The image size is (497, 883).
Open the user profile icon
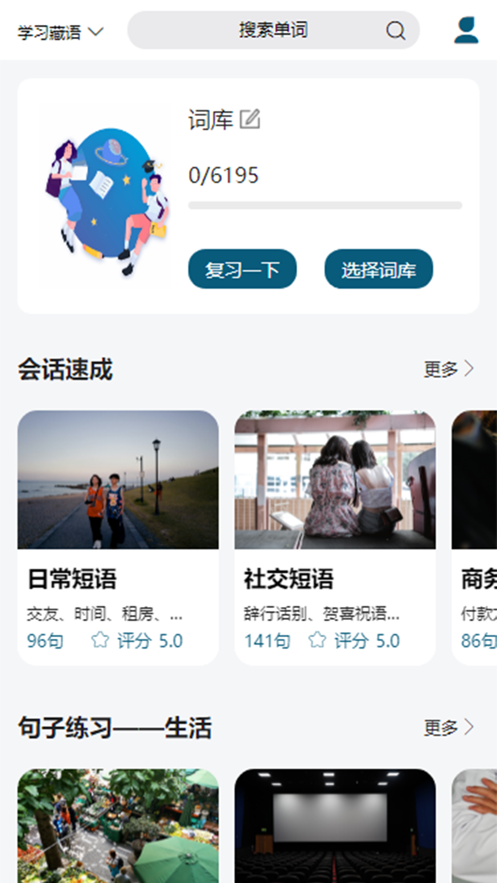(x=467, y=30)
